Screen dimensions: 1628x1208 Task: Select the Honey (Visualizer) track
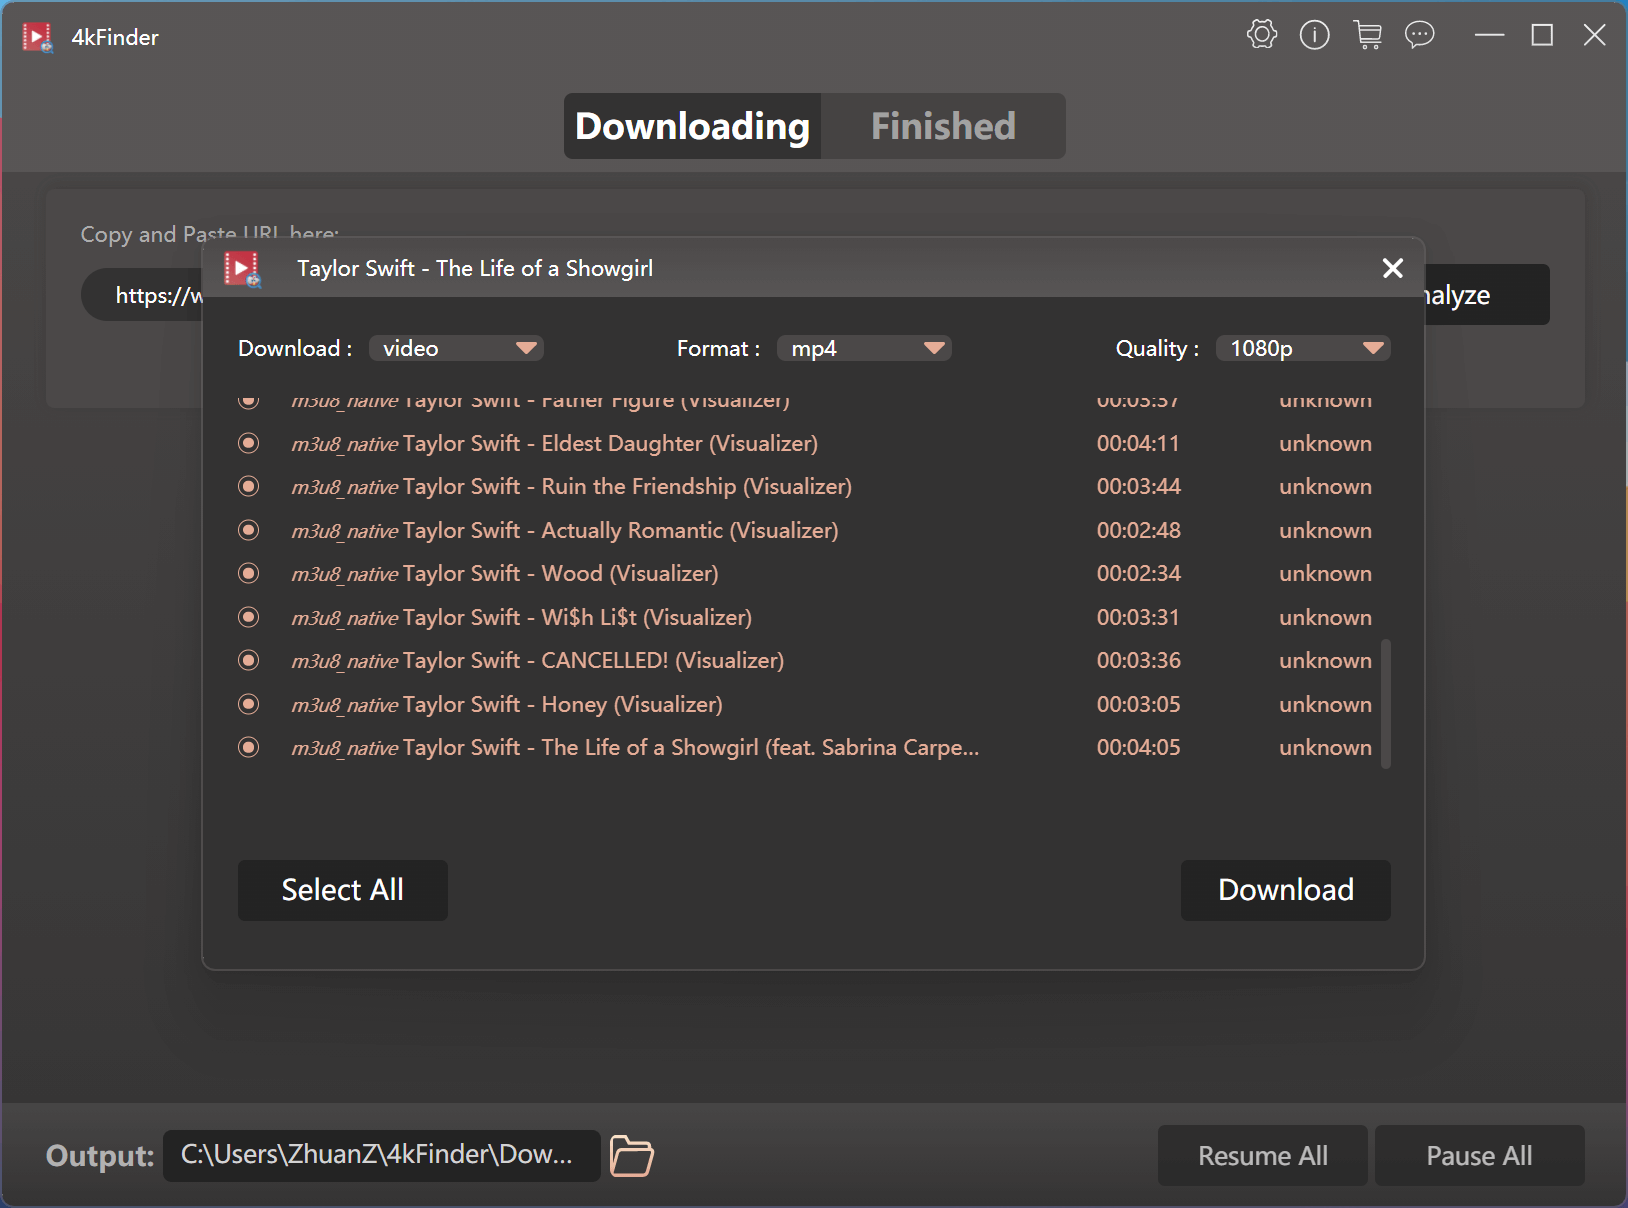(x=248, y=704)
